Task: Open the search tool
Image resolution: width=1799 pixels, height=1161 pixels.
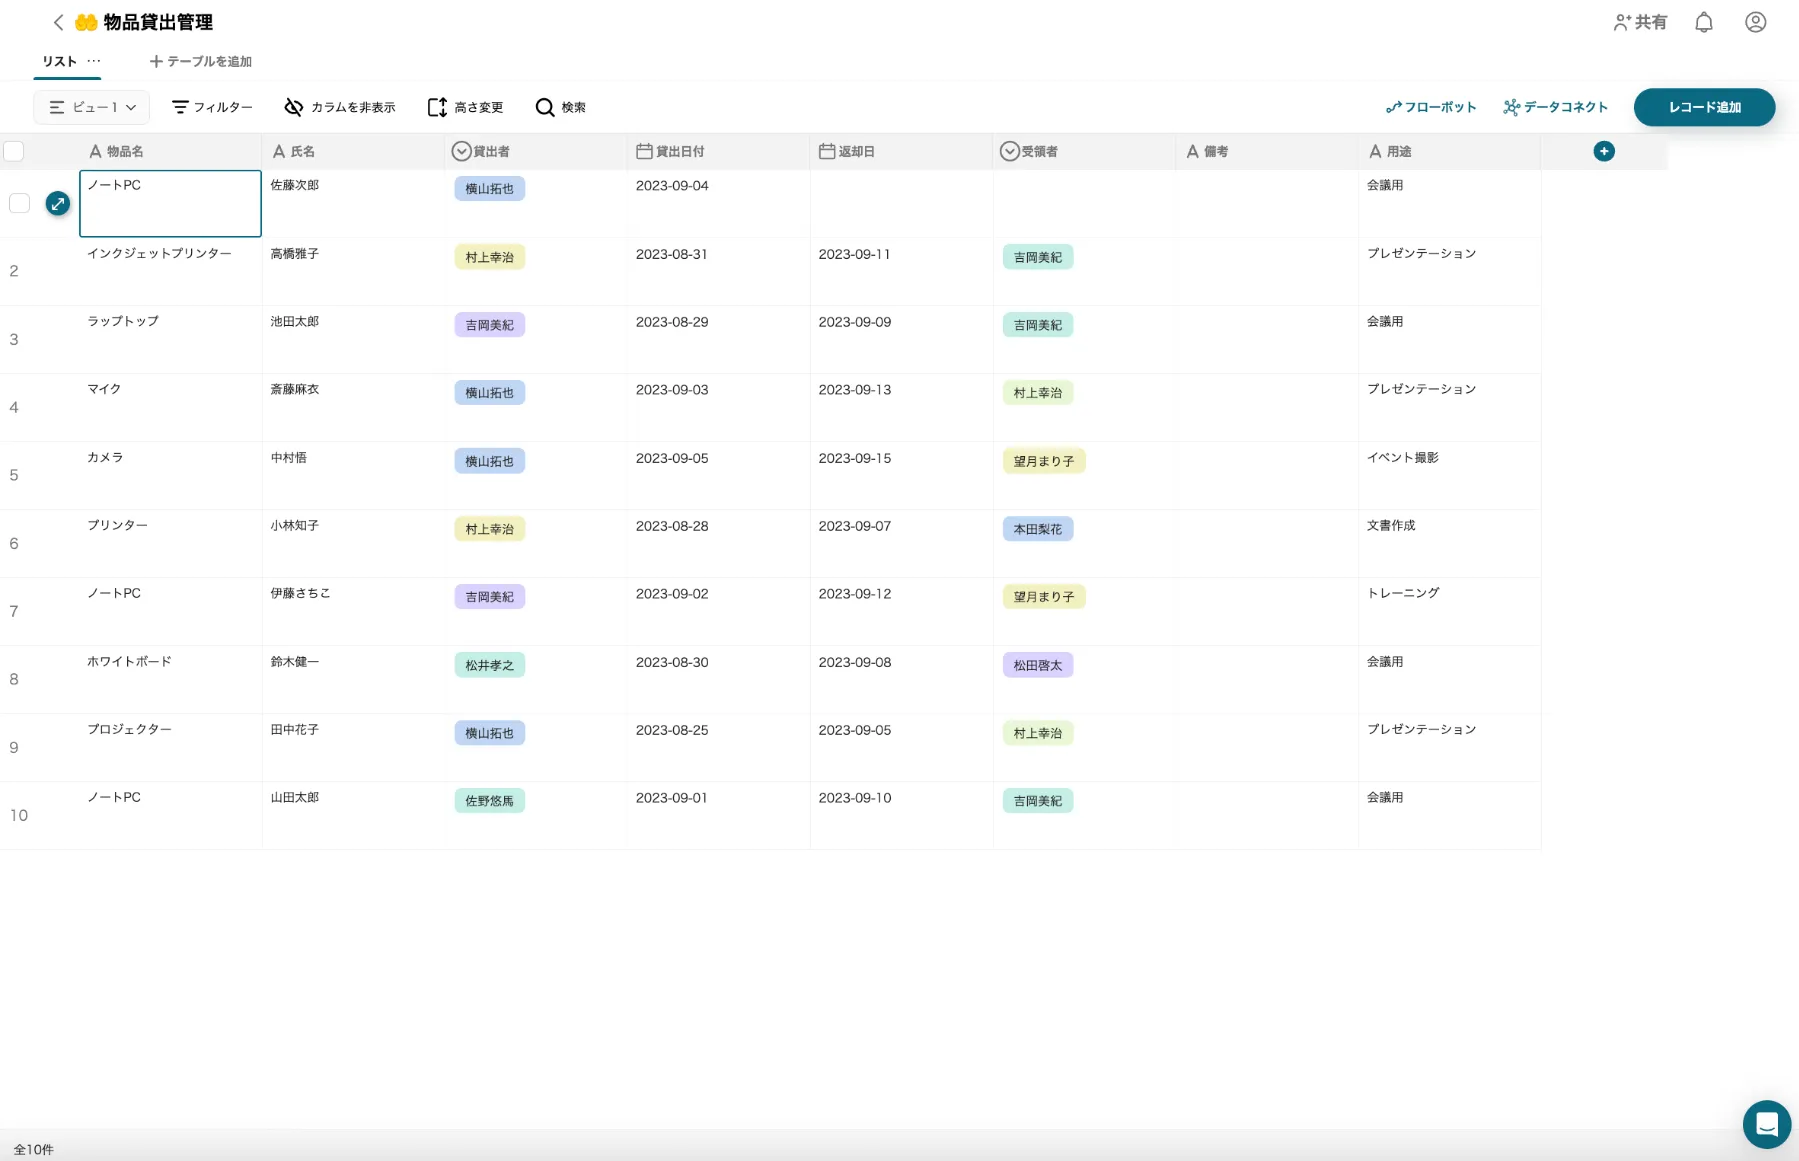Action: coord(561,107)
